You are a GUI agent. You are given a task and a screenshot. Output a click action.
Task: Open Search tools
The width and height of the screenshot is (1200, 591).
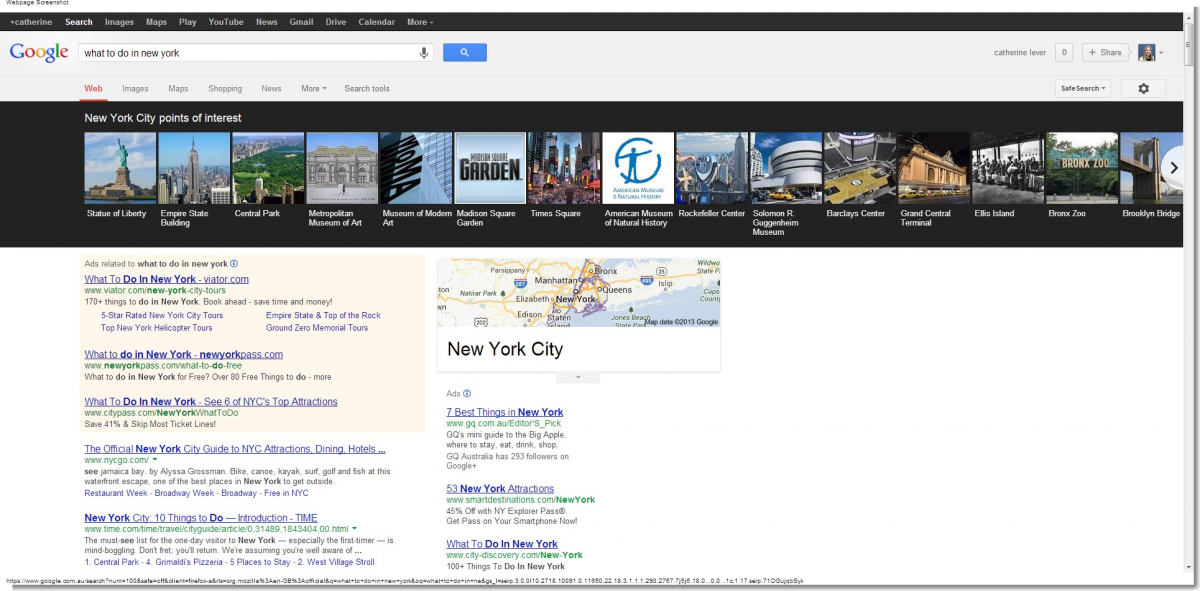click(x=367, y=89)
